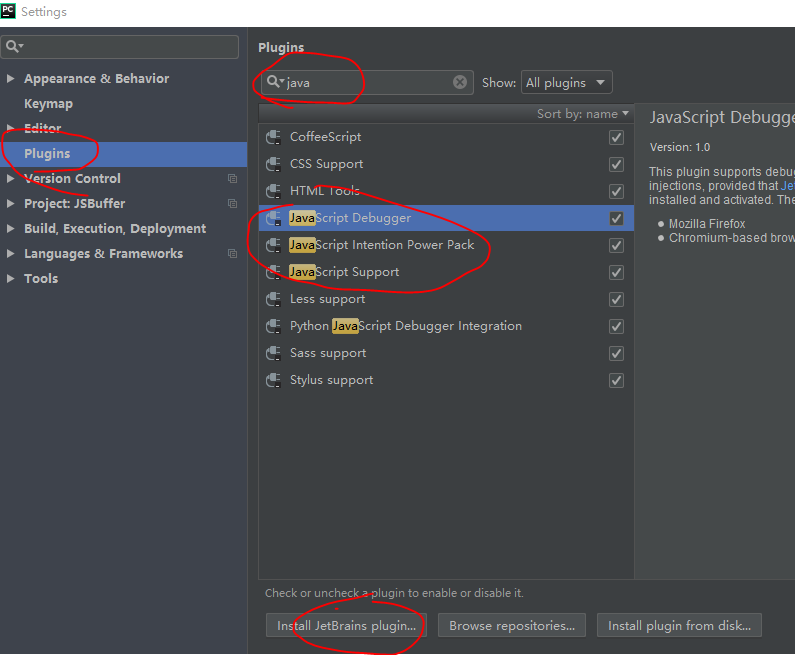Click the HTML Tools plugin icon

point(274,191)
